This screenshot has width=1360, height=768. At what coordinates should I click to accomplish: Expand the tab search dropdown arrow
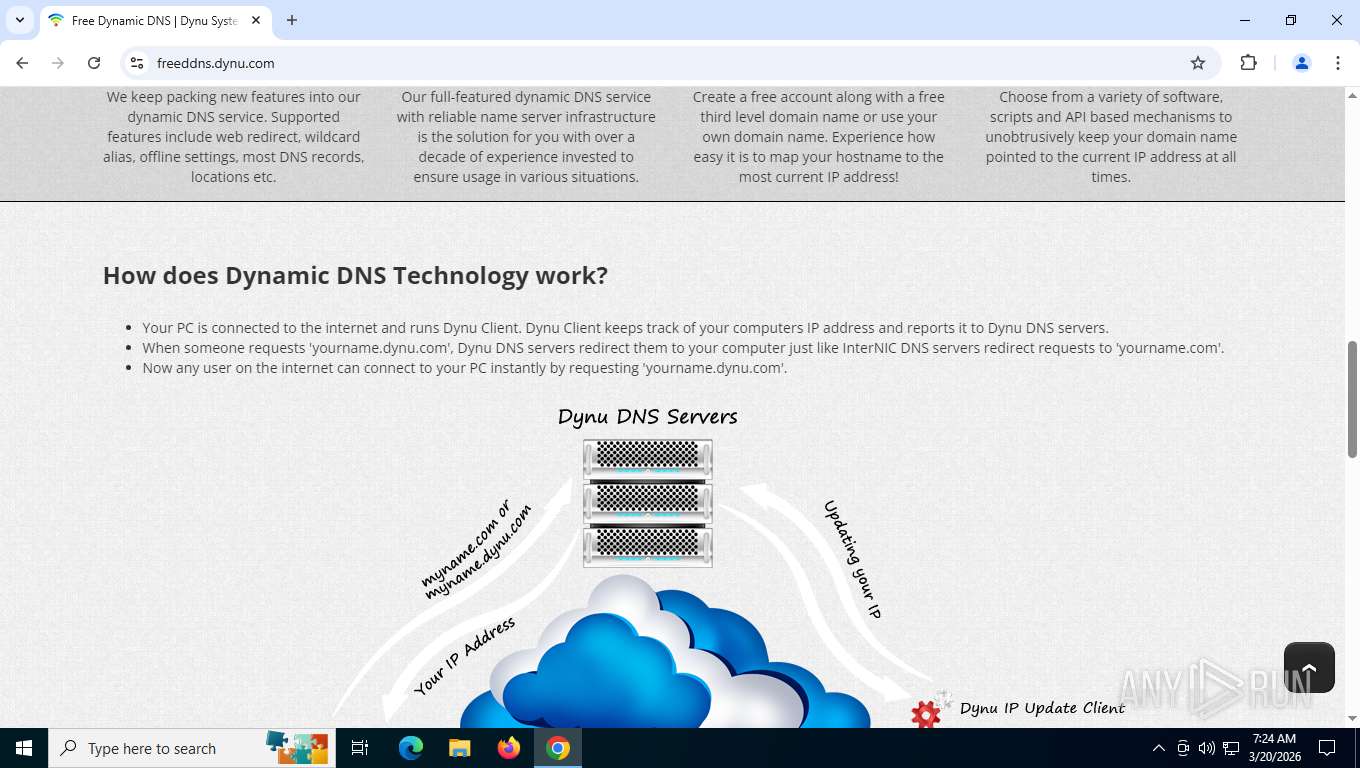point(20,20)
